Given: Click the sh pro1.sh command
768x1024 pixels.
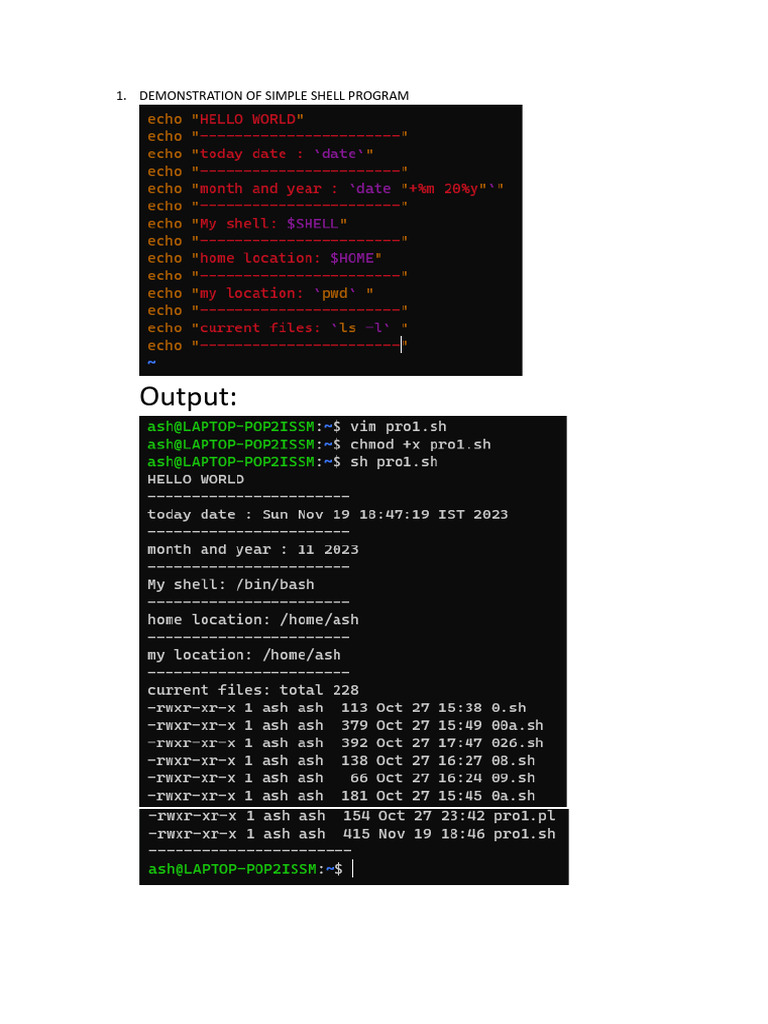Looking at the screenshot, I should tap(394, 462).
